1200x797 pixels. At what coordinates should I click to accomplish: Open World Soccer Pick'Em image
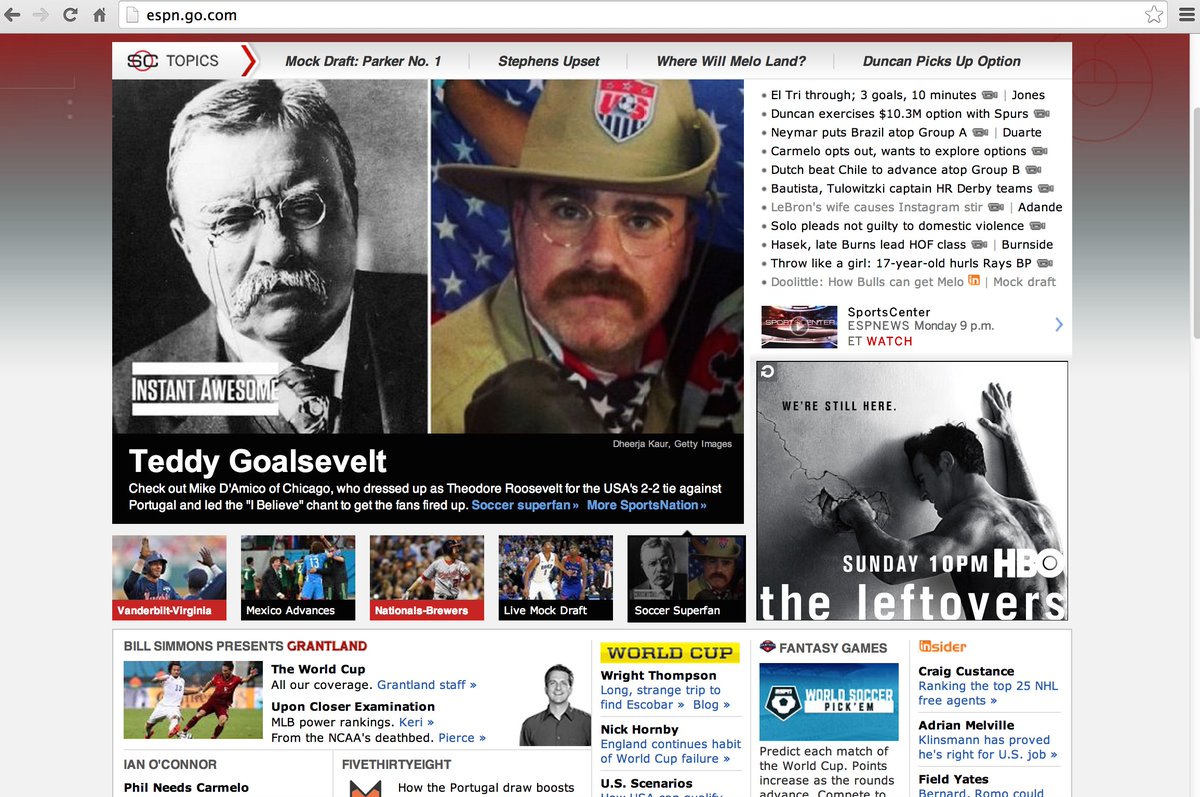pyautogui.click(x=827, y=701)
